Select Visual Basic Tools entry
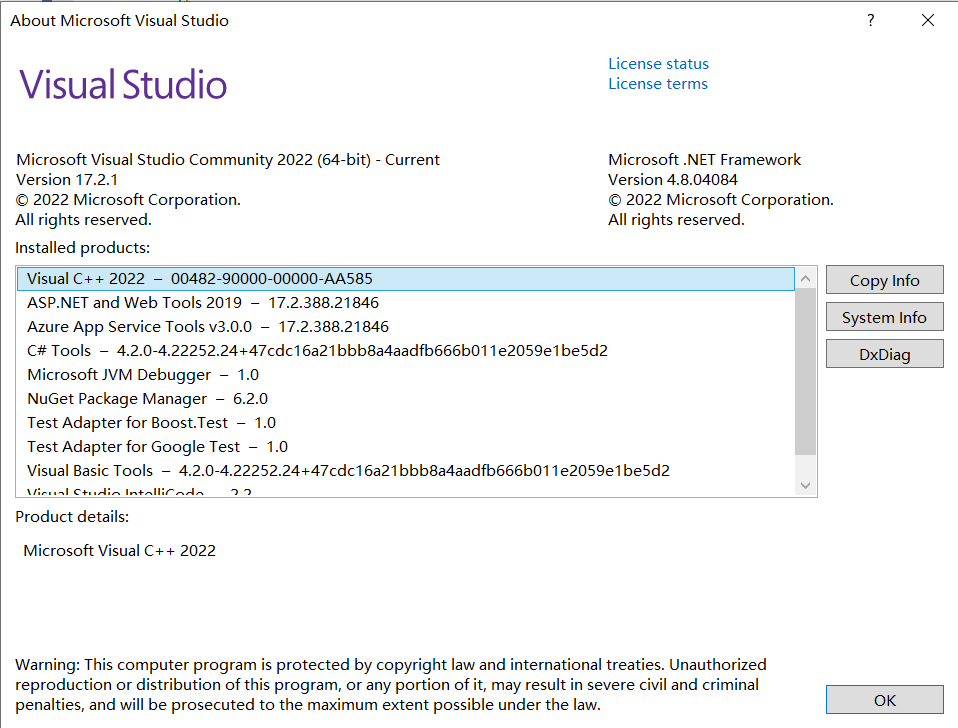 [x=200, y=470]
